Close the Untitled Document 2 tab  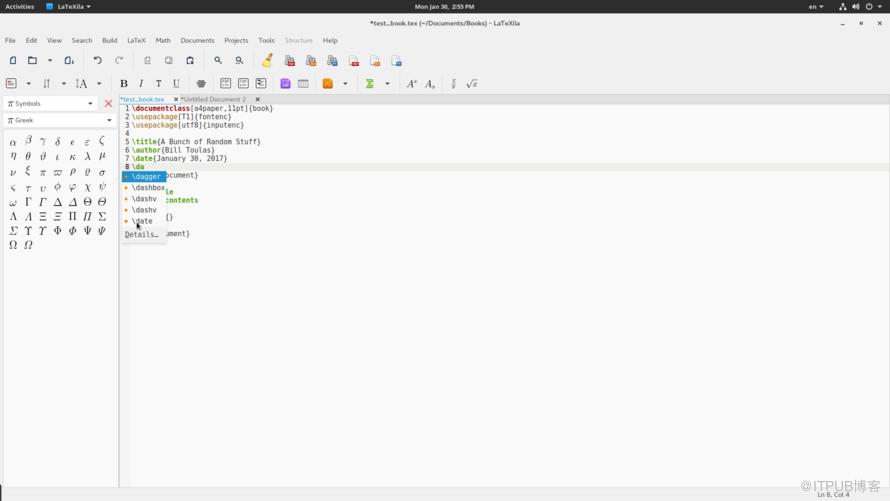258,99
